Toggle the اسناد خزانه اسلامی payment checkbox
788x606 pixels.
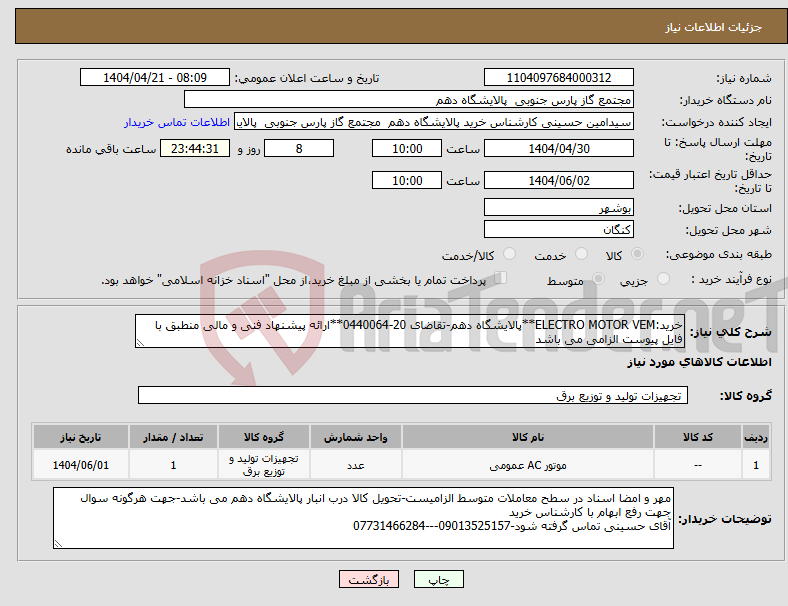pyautogui.click(x=501, y=278)
